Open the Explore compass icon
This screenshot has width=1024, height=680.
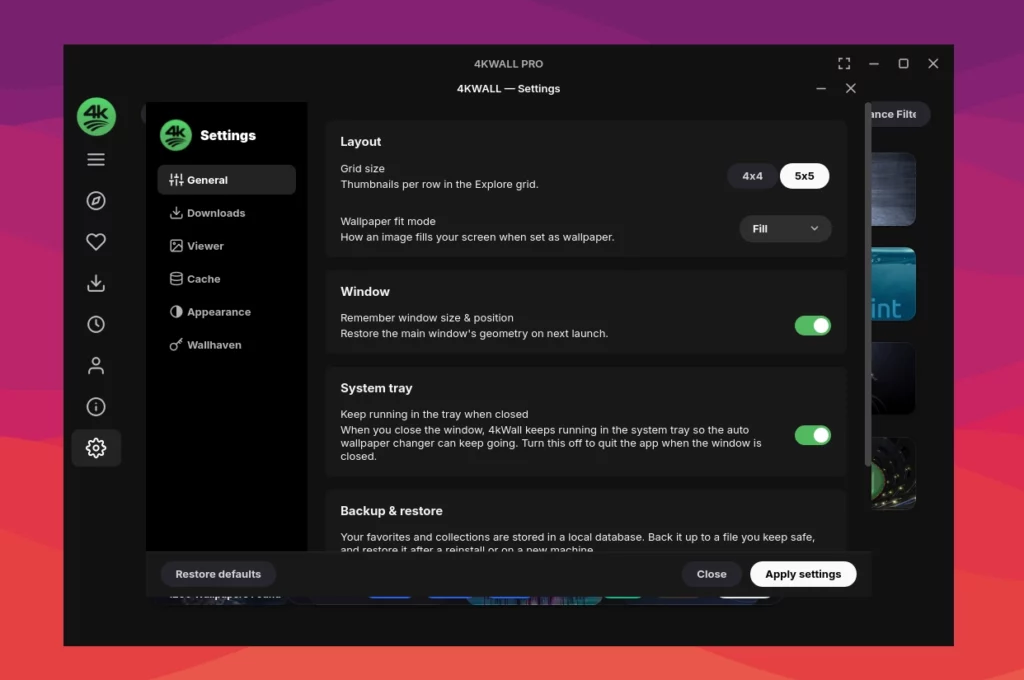tap(96, 201)
